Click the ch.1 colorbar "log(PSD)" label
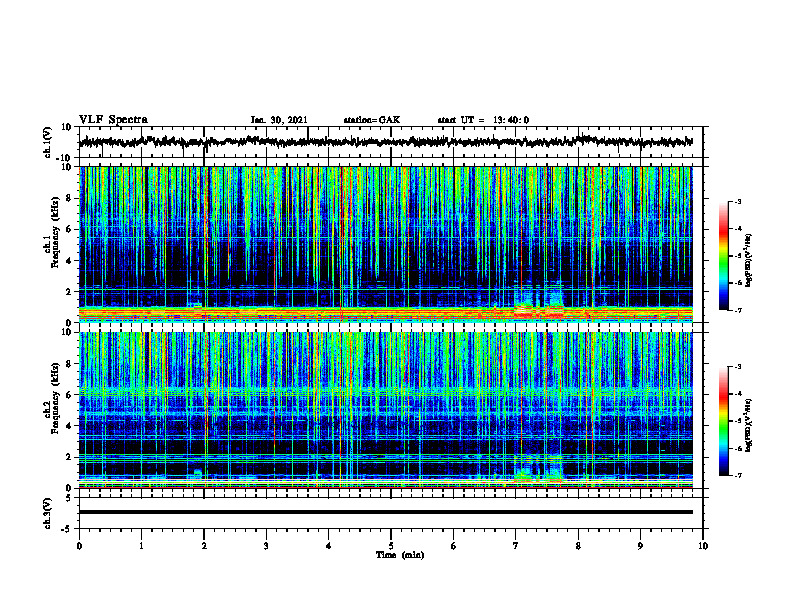 [x=748, y=260]
